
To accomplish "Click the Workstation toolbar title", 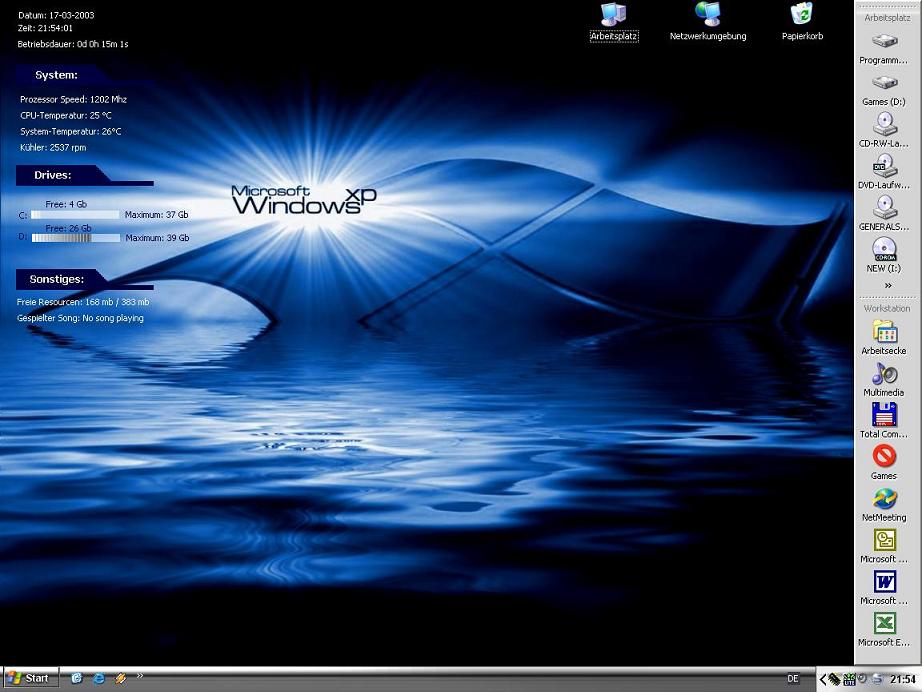I will 887,308.
